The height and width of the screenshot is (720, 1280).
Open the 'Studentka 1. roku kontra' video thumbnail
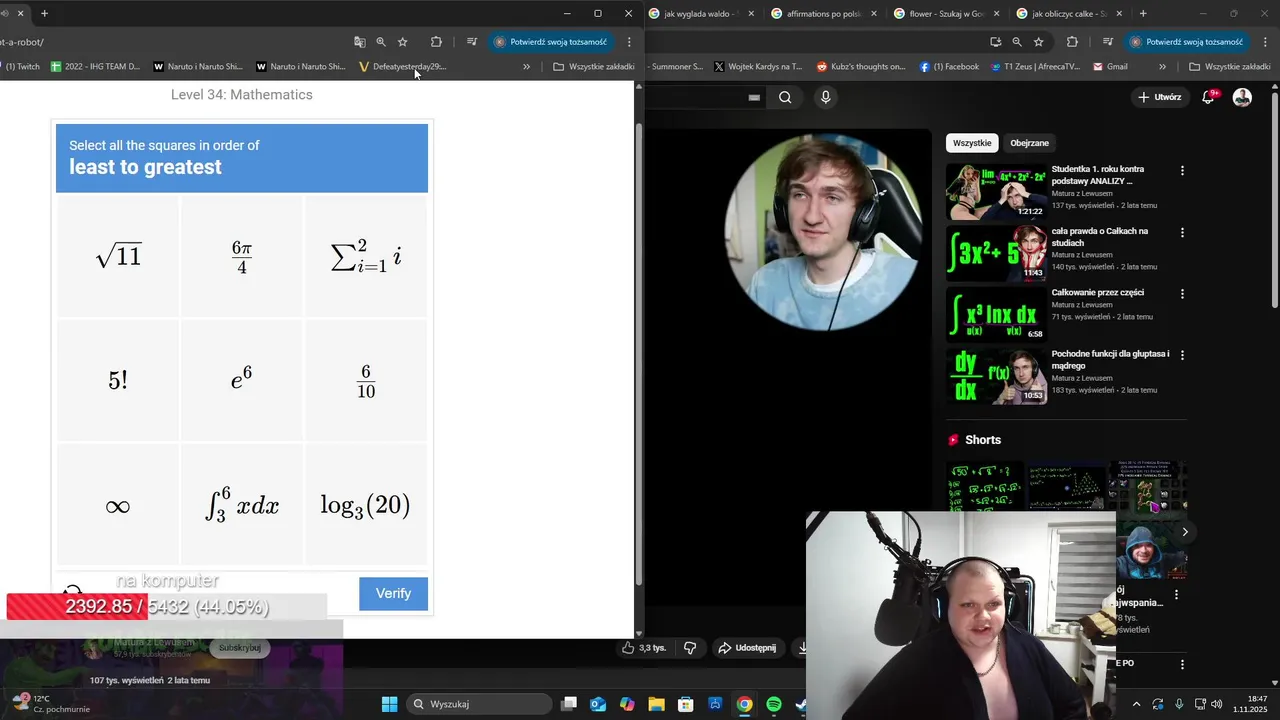[996, 191]
